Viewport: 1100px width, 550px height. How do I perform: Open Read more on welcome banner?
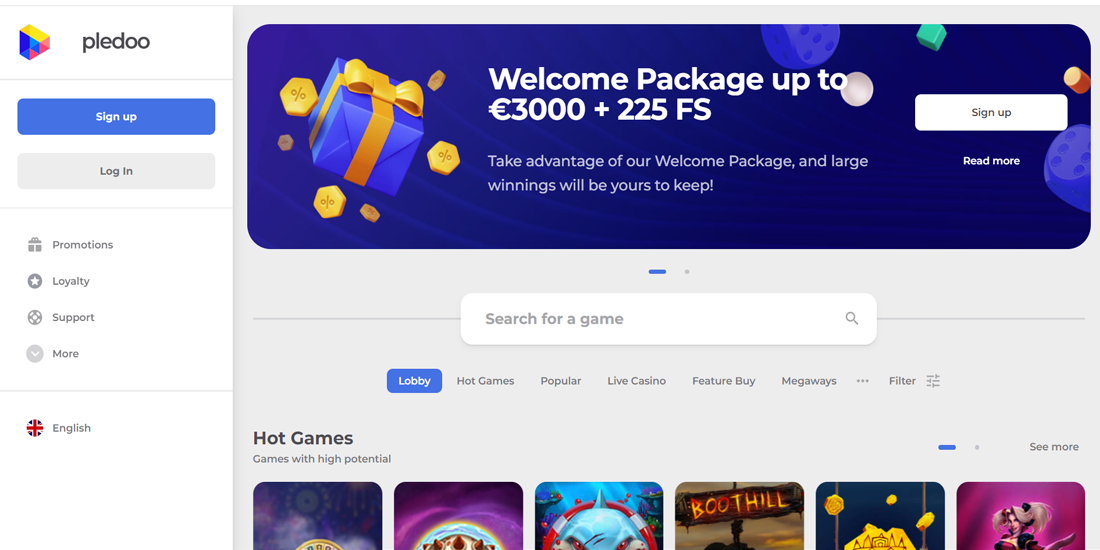click(x=991, y=161)
